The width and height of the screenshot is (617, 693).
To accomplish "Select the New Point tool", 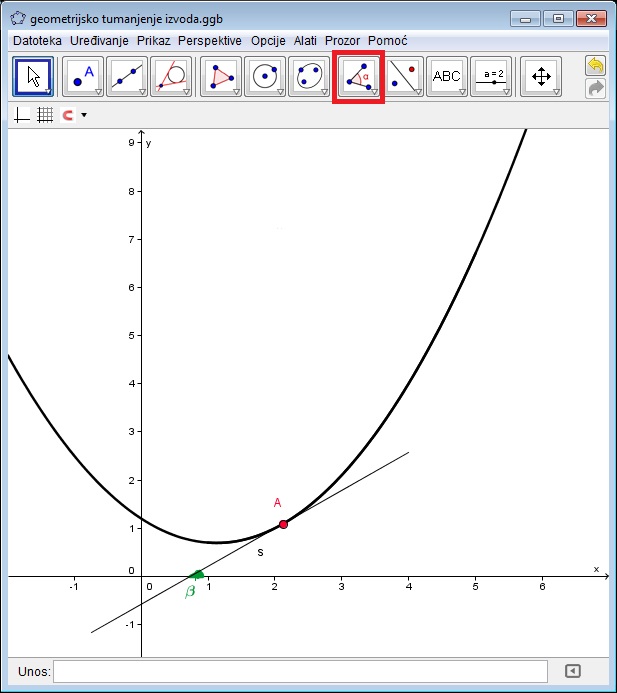I will [x=83, y=76].
